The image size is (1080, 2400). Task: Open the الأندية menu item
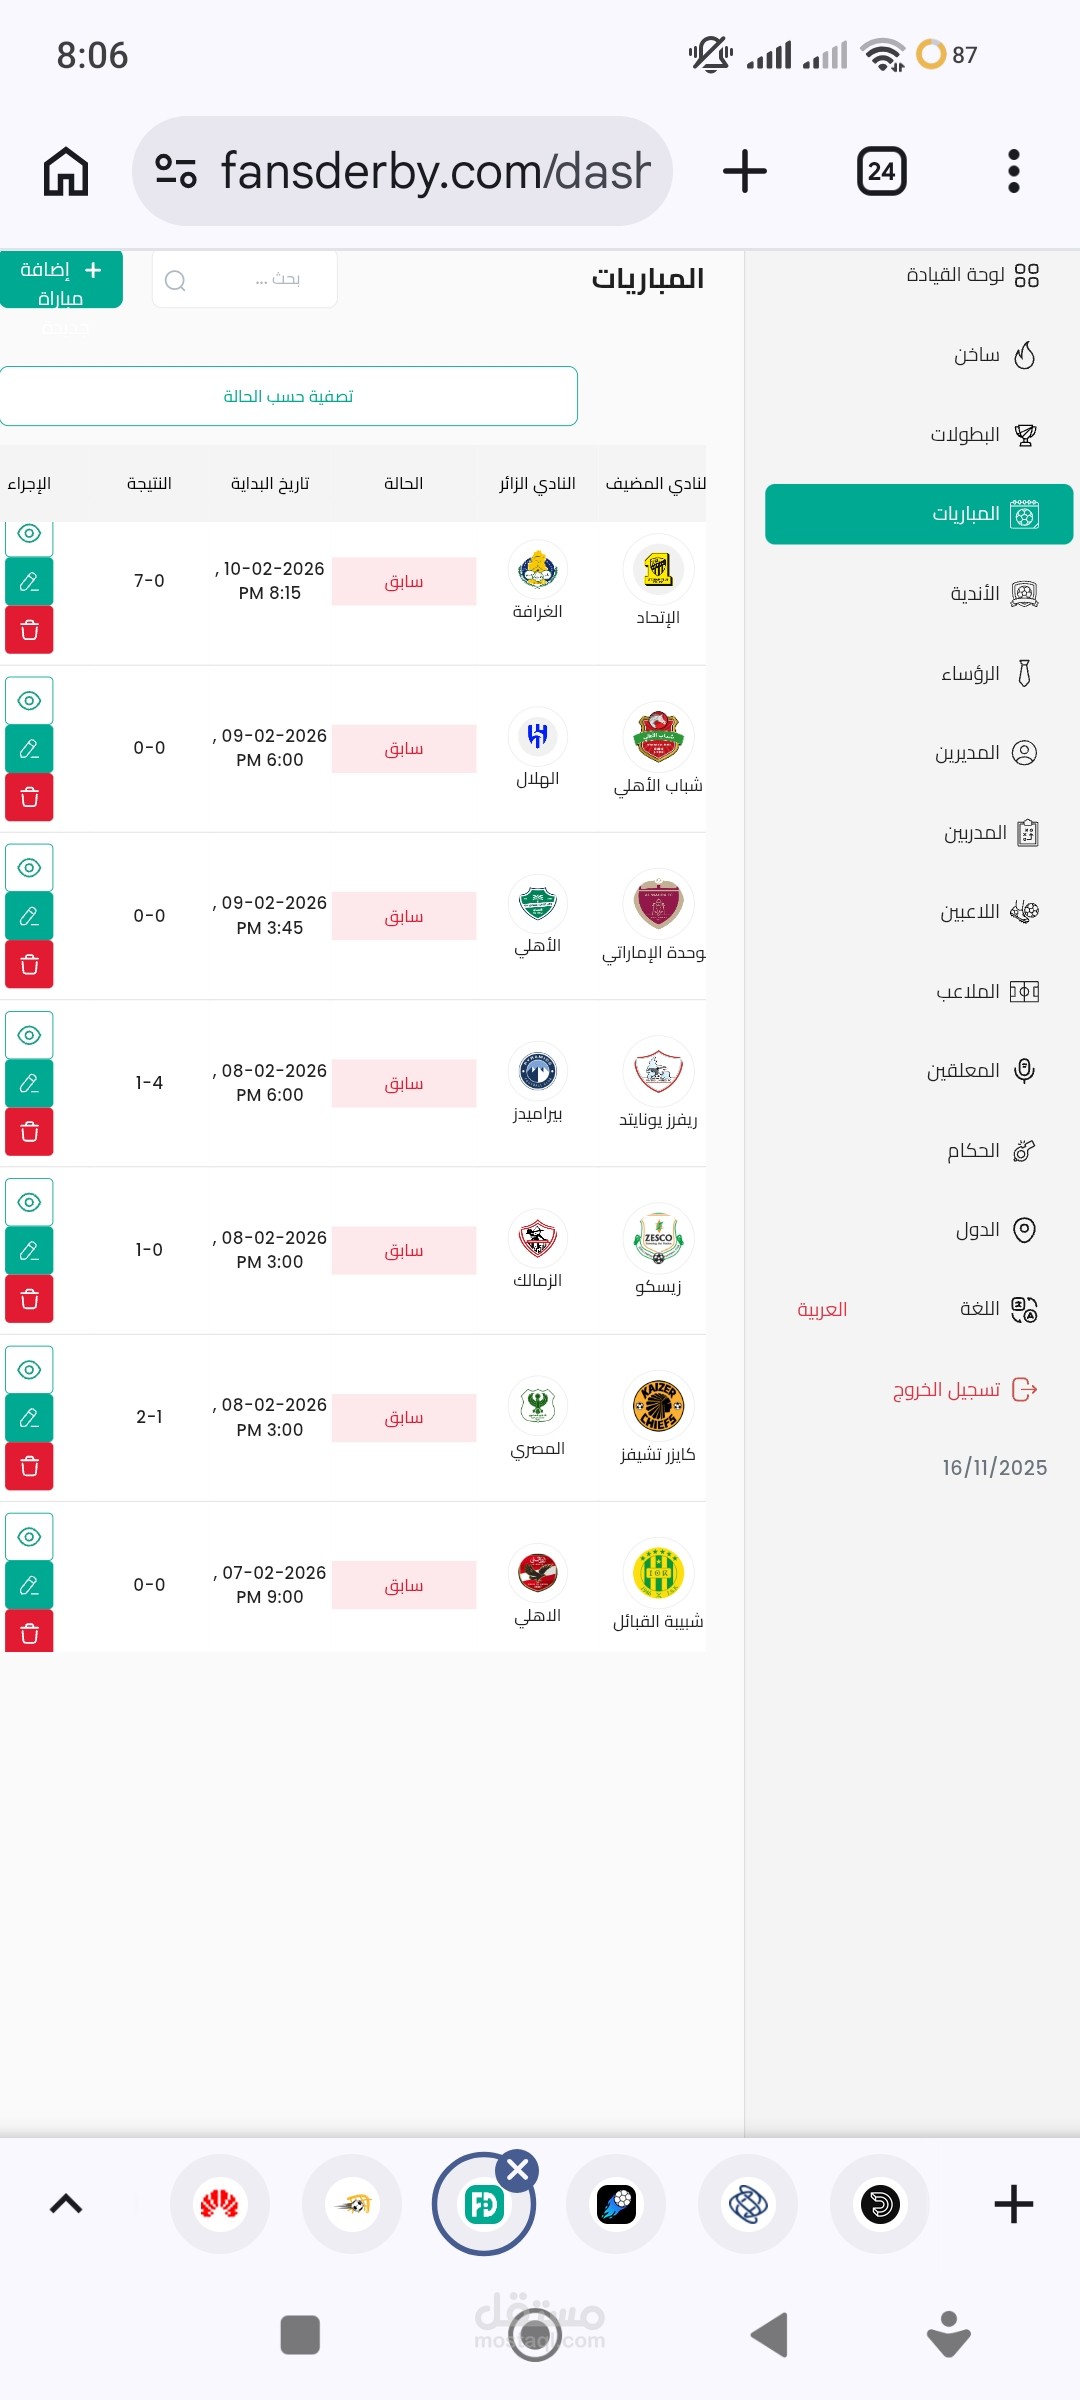pyautogui.click(x=974, y=594)
